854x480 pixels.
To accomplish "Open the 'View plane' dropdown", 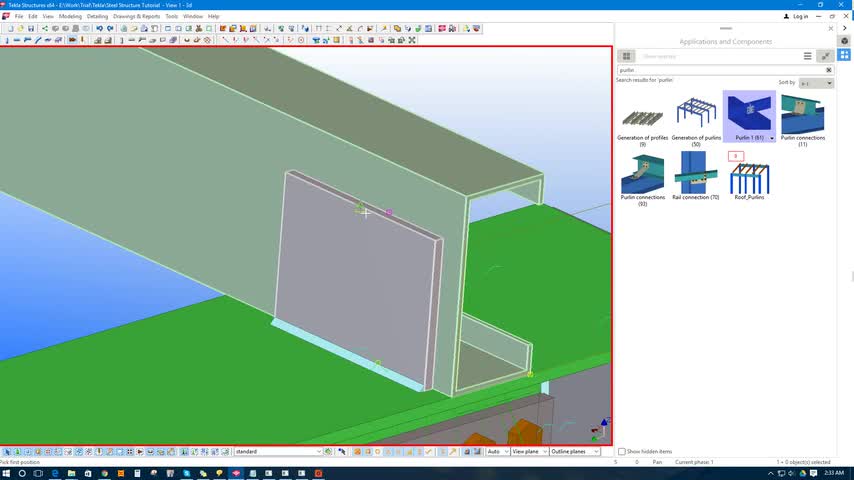I will tap(529, 451).
